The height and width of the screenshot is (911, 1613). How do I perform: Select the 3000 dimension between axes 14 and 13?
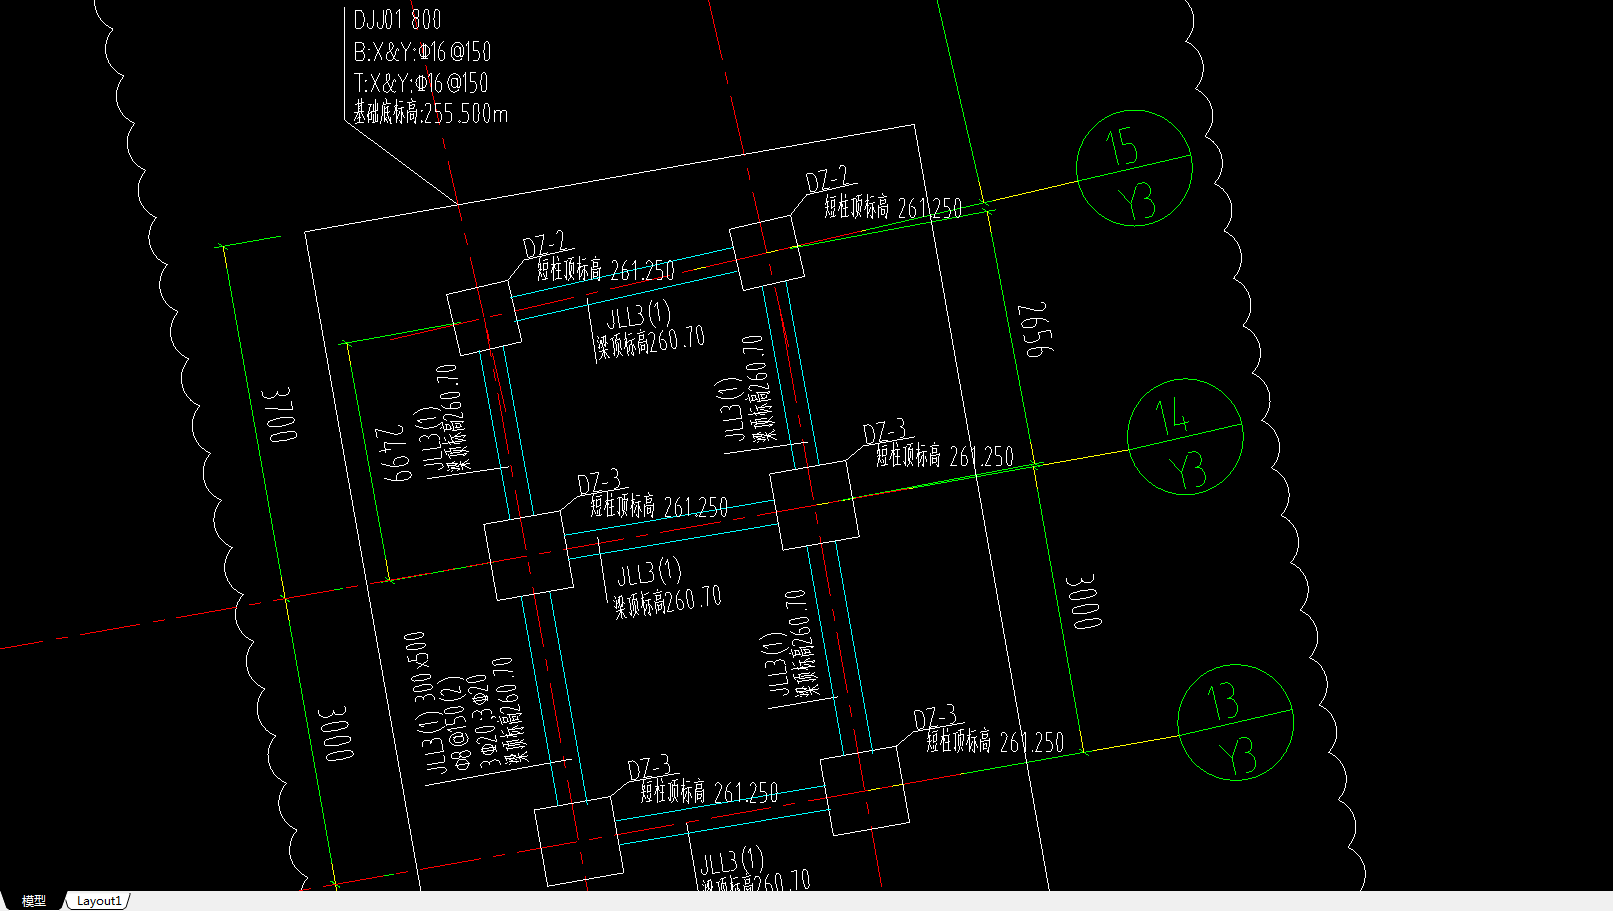click(1083, 601)
